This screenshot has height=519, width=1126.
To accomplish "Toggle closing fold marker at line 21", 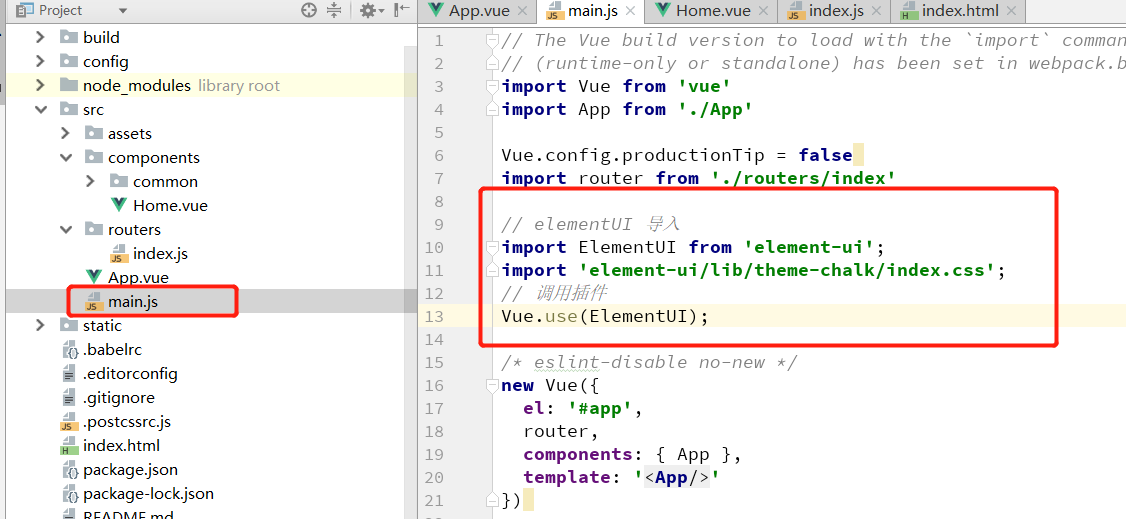I will [492, 500].
